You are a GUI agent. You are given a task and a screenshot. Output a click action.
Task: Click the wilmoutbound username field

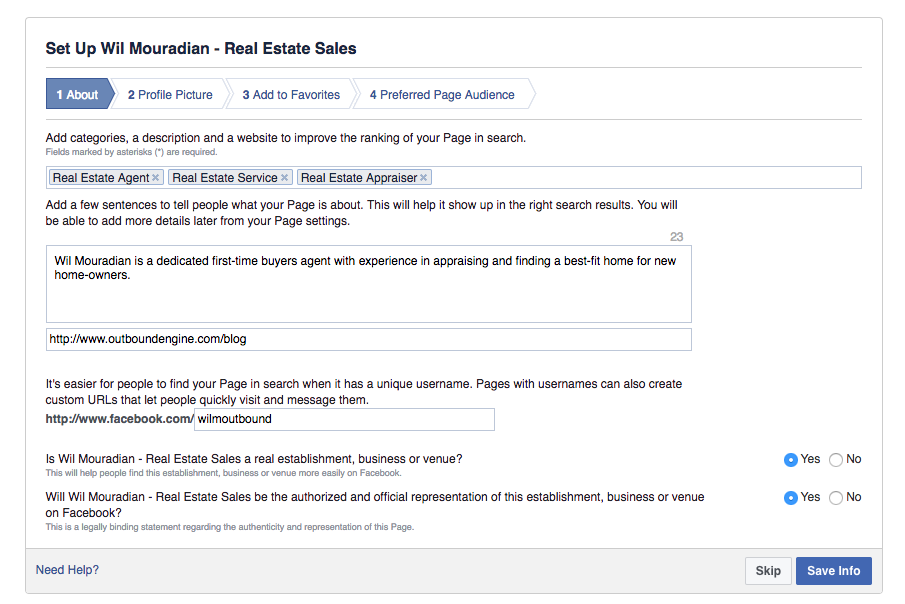point(345,419)
